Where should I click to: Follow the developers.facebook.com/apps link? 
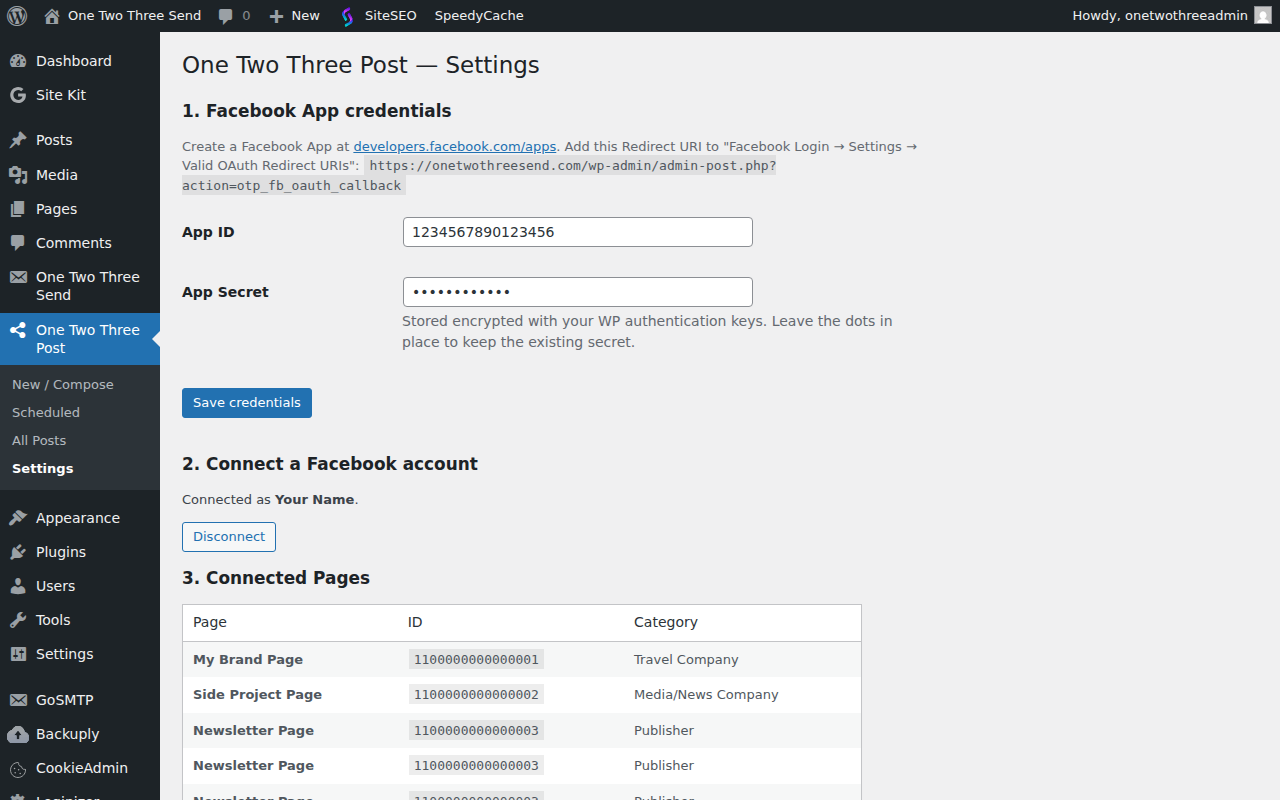click(x=455, y=146)
